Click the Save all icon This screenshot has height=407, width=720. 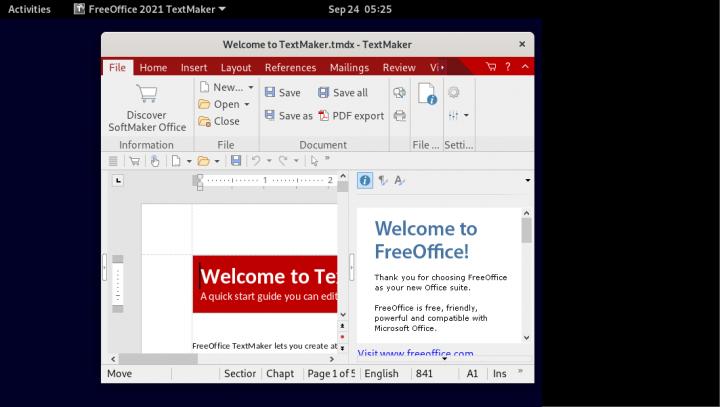coord(324,92)
